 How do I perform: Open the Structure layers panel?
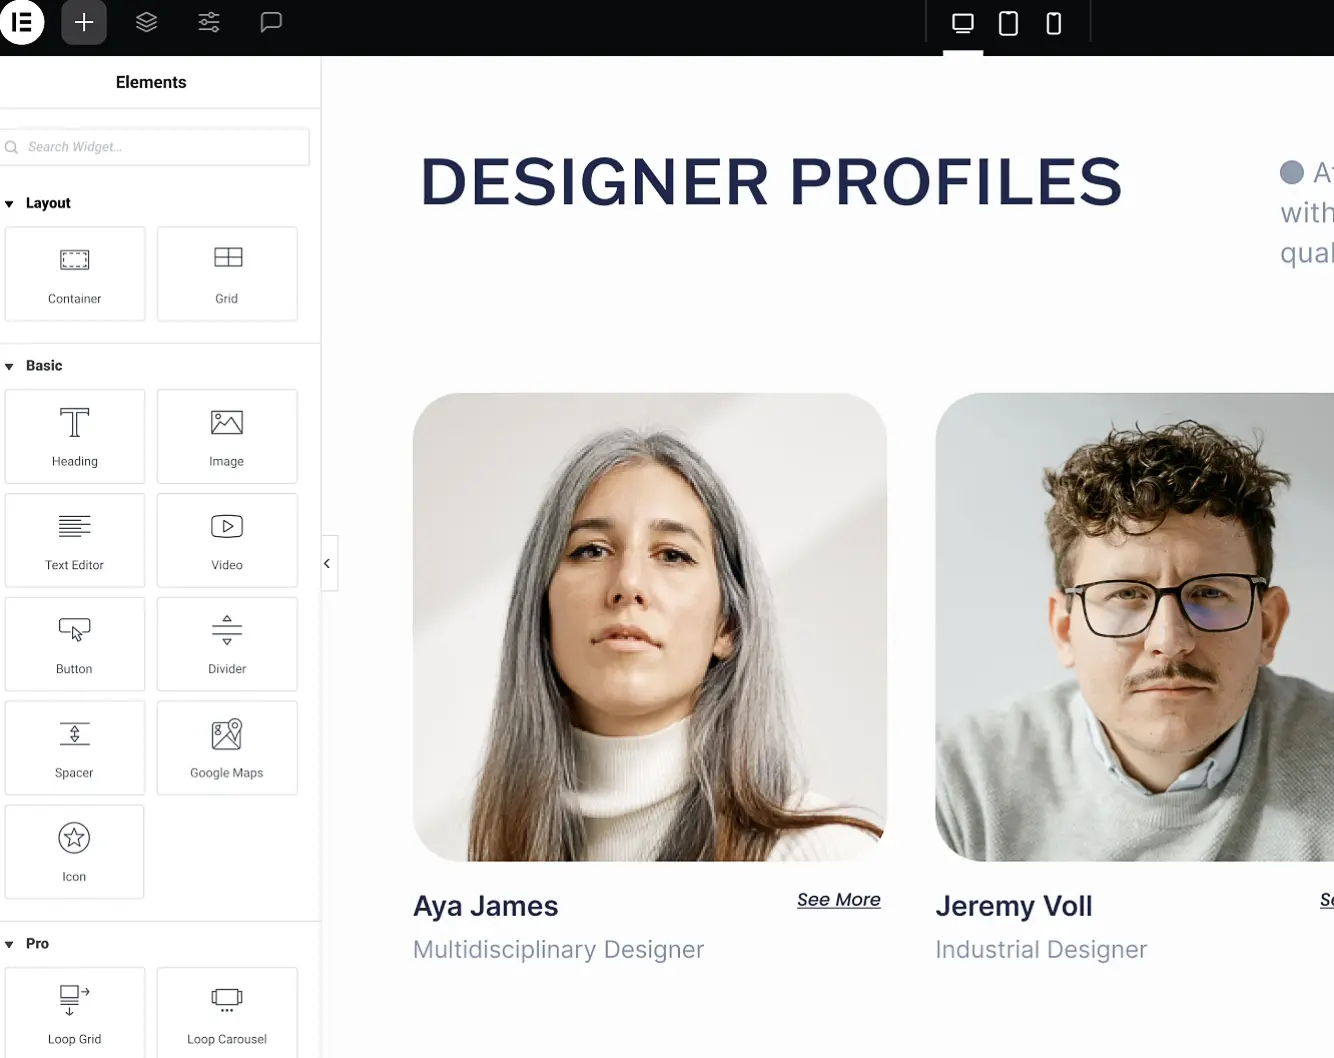[147, 23]
